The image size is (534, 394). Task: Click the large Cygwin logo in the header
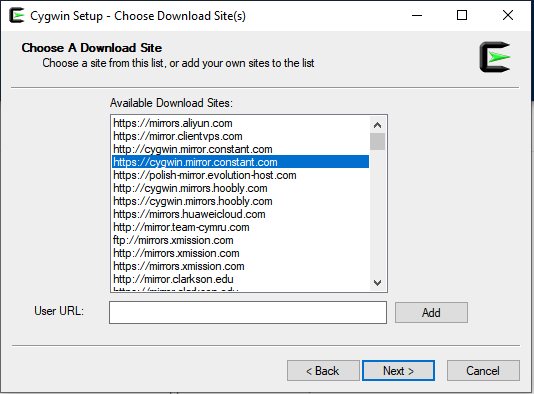pos(494,57)
